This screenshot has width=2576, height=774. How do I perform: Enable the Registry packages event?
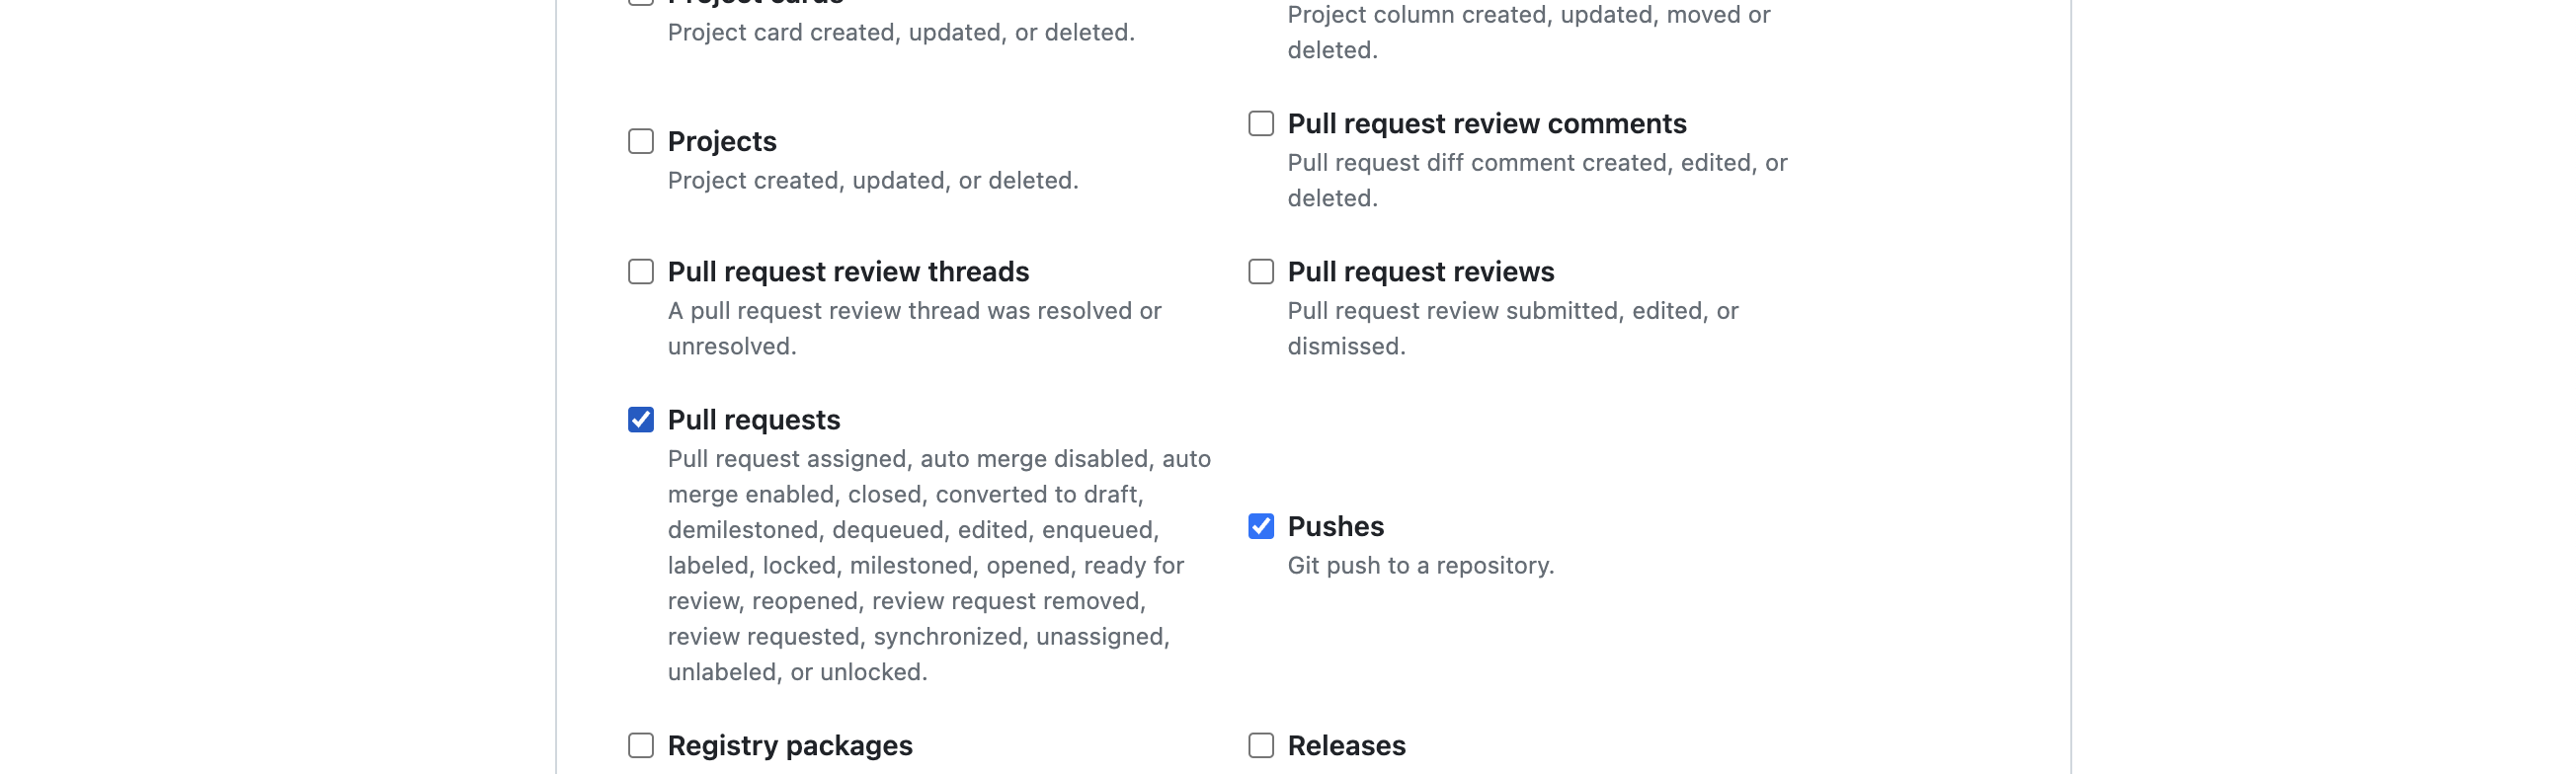[641, 745]
